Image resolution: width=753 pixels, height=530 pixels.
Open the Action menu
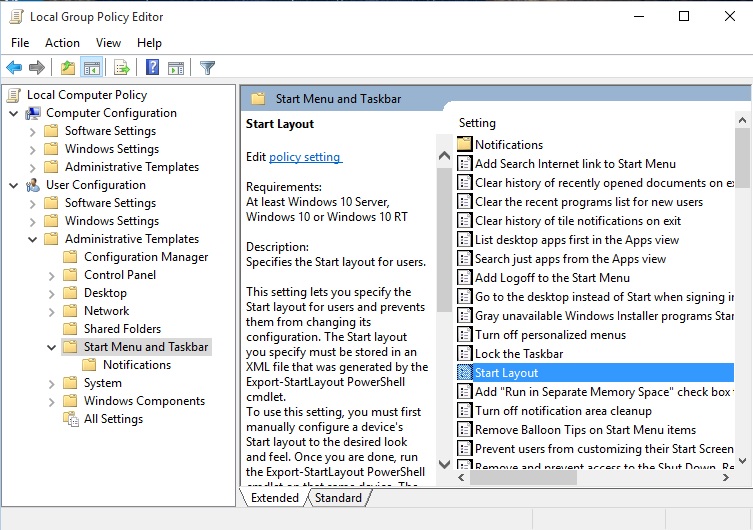pos(62,43)
